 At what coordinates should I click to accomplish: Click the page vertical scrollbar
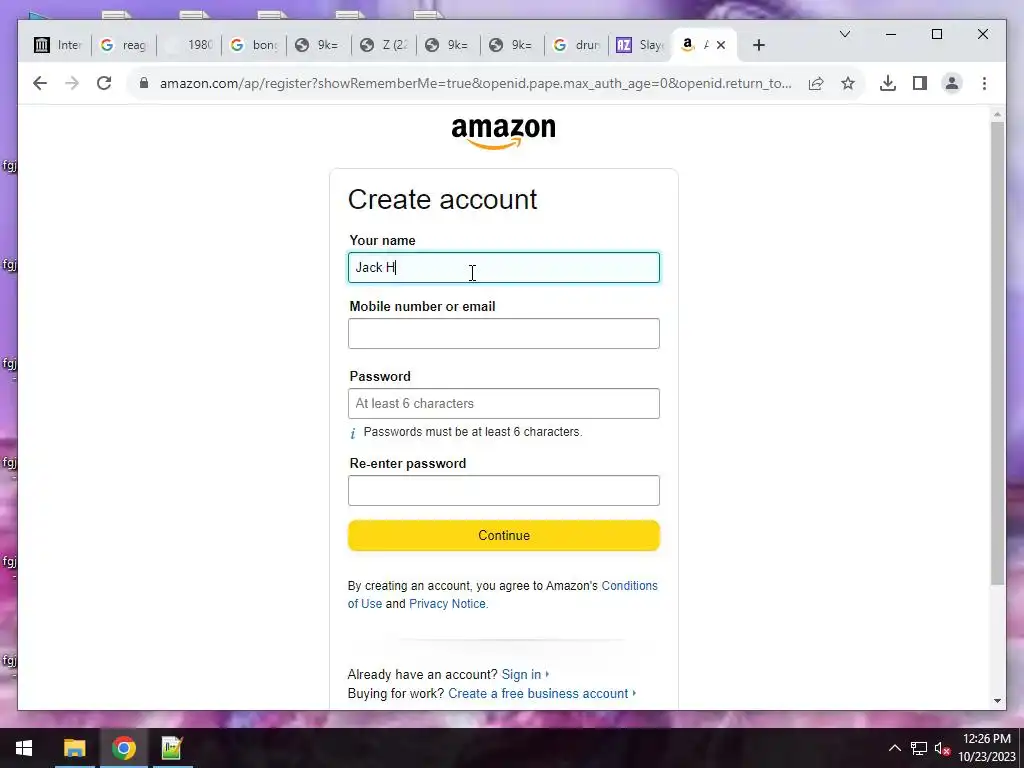(x=997, y=353)
